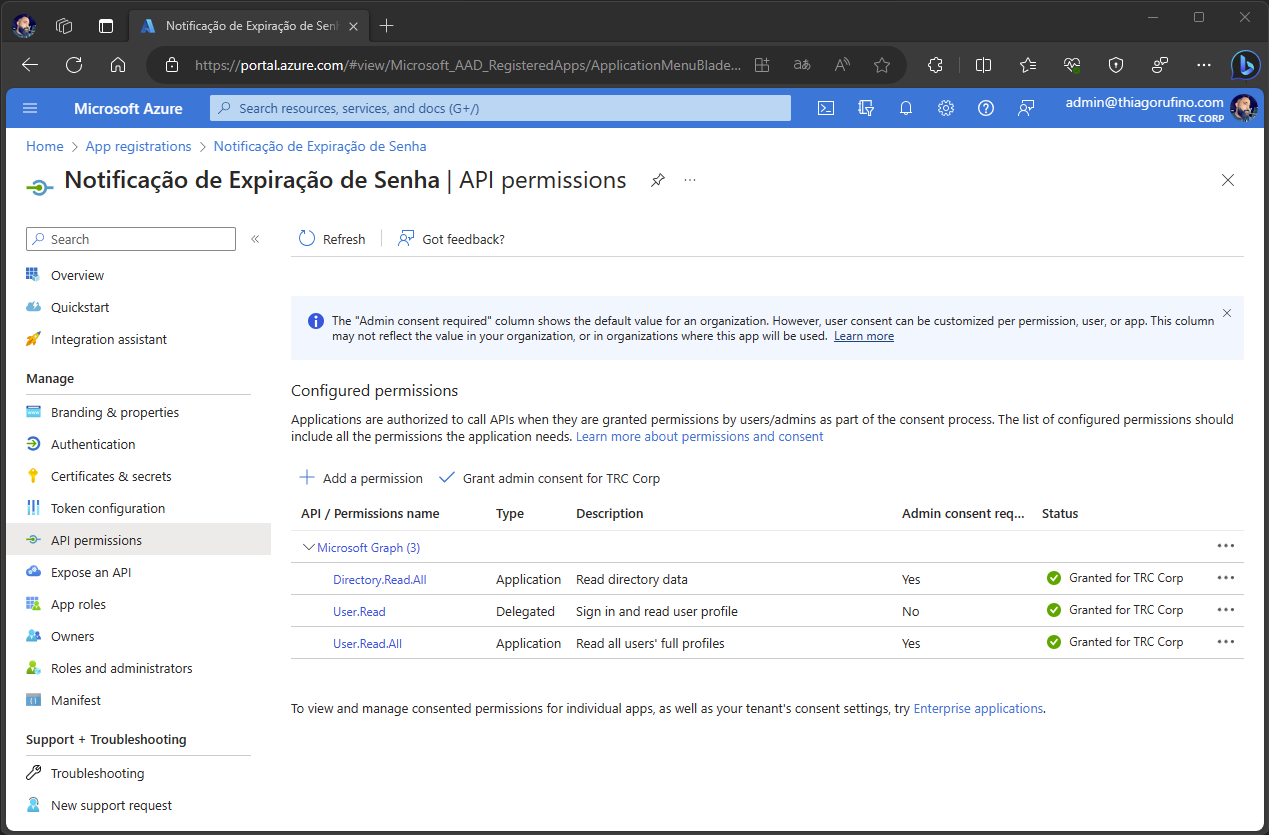The height and width of the screenshot is (835, 1269).
Task: Open the Enterprise applications link
Action: (x=978, y=708)
